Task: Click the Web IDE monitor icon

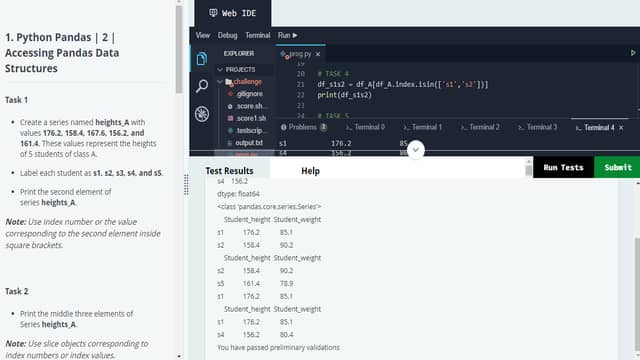Action: pyautogui.click(x=213, y=13)
